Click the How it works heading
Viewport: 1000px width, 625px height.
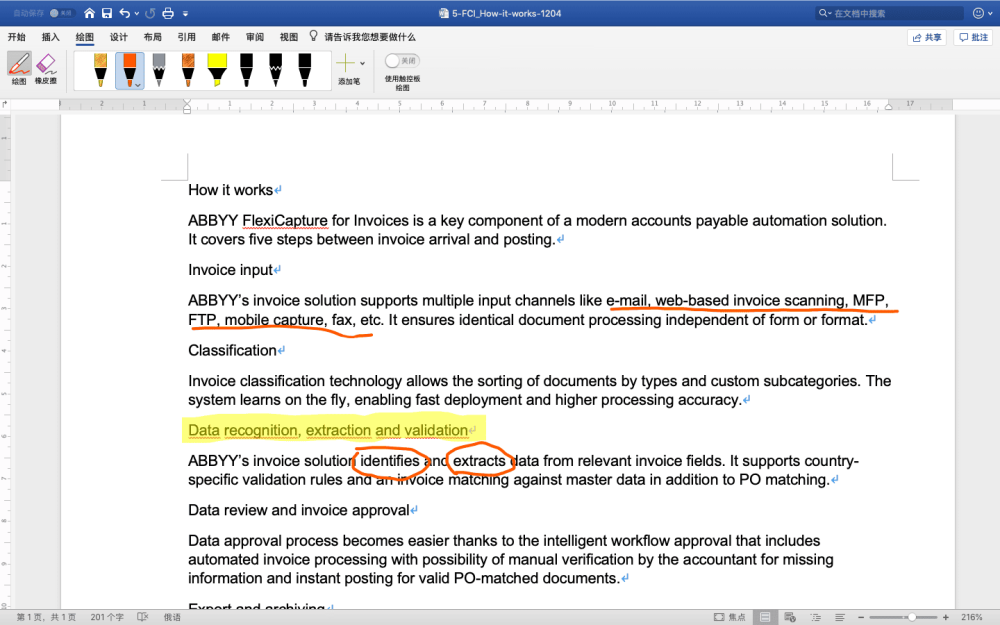point(230,190)
